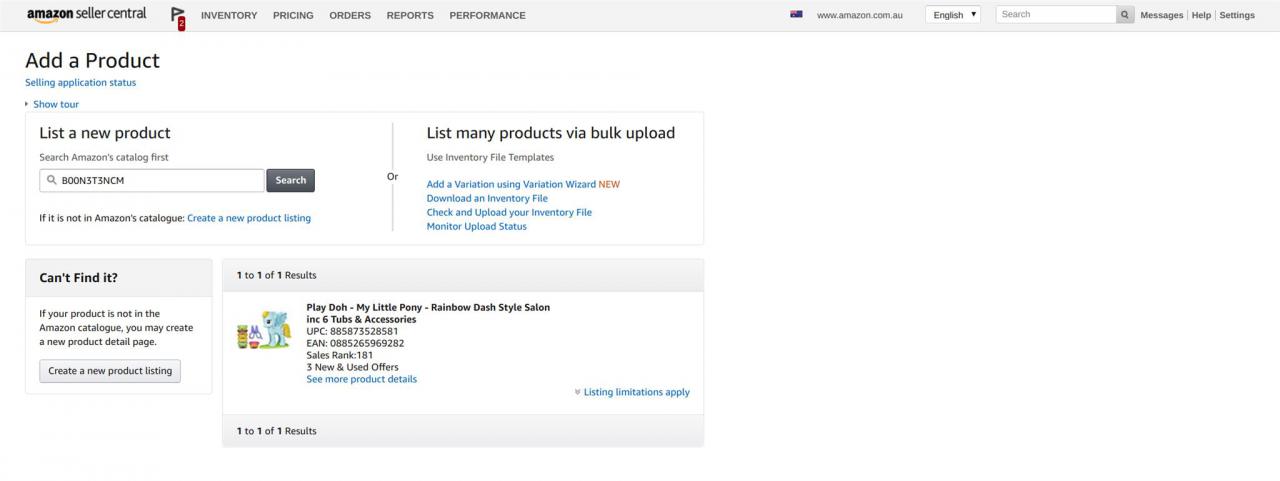This screenshot has height=481, width=1280.
Task: Open the ORDERS menu
Action: pos(350,16)
